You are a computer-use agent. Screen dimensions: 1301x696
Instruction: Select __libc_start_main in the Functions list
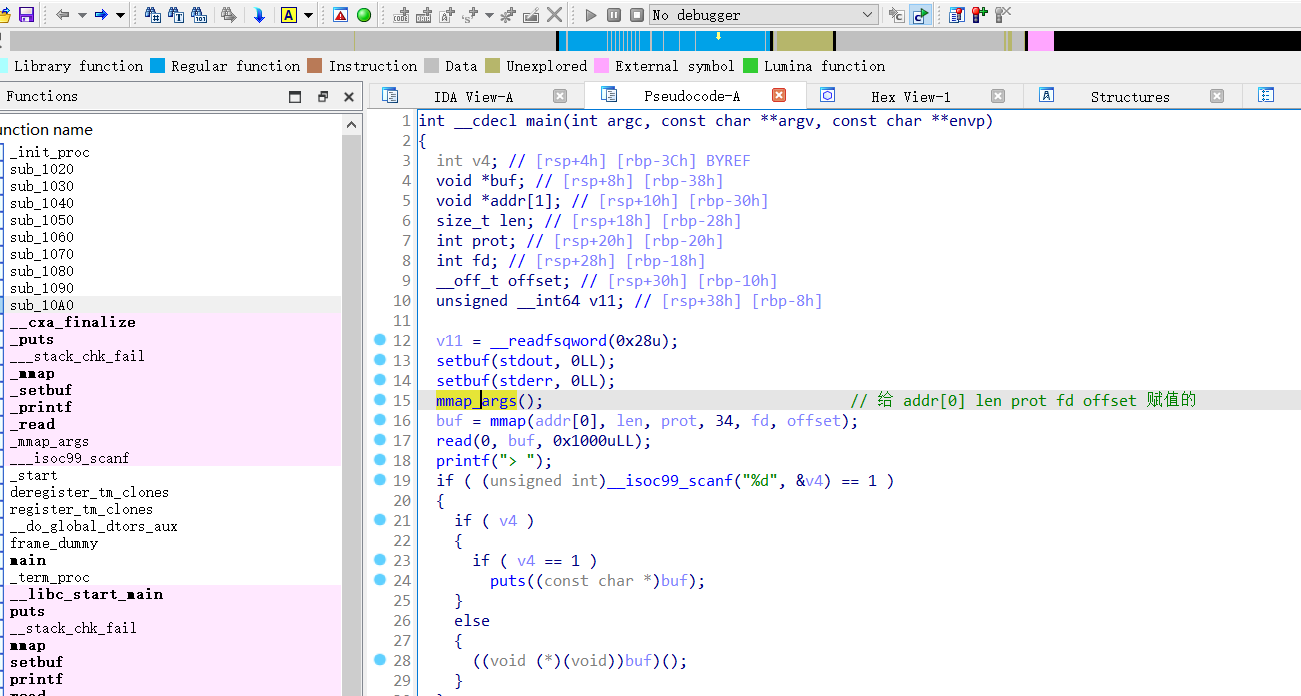point(86,594)
